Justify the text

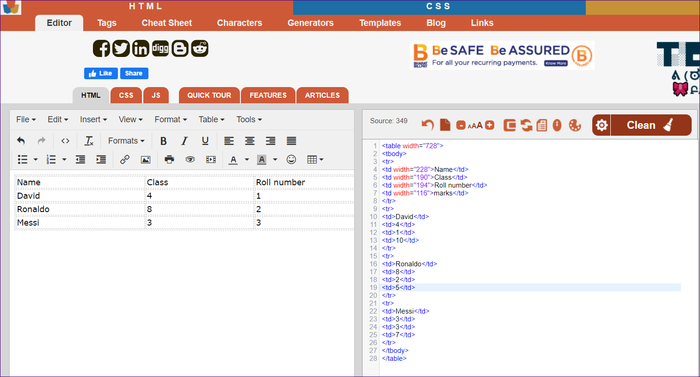point(291,141)
